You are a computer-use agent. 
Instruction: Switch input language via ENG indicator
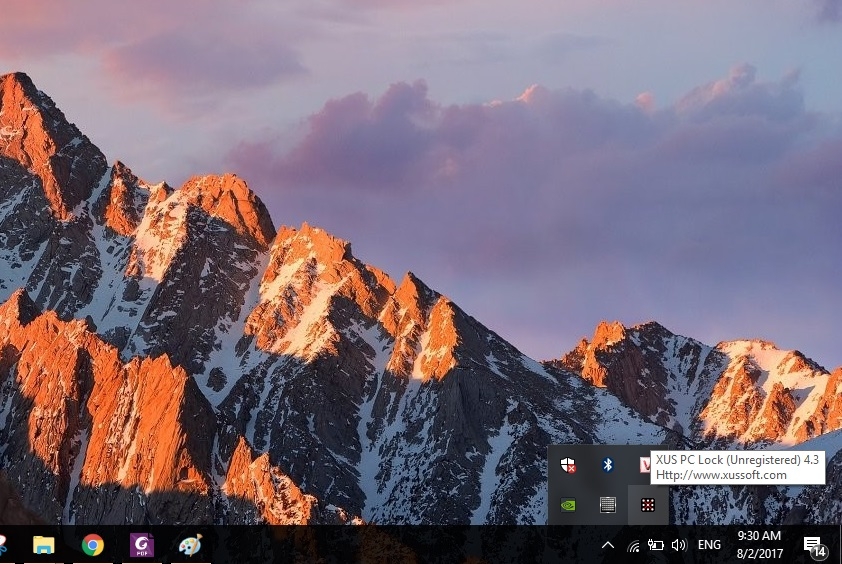709,545
